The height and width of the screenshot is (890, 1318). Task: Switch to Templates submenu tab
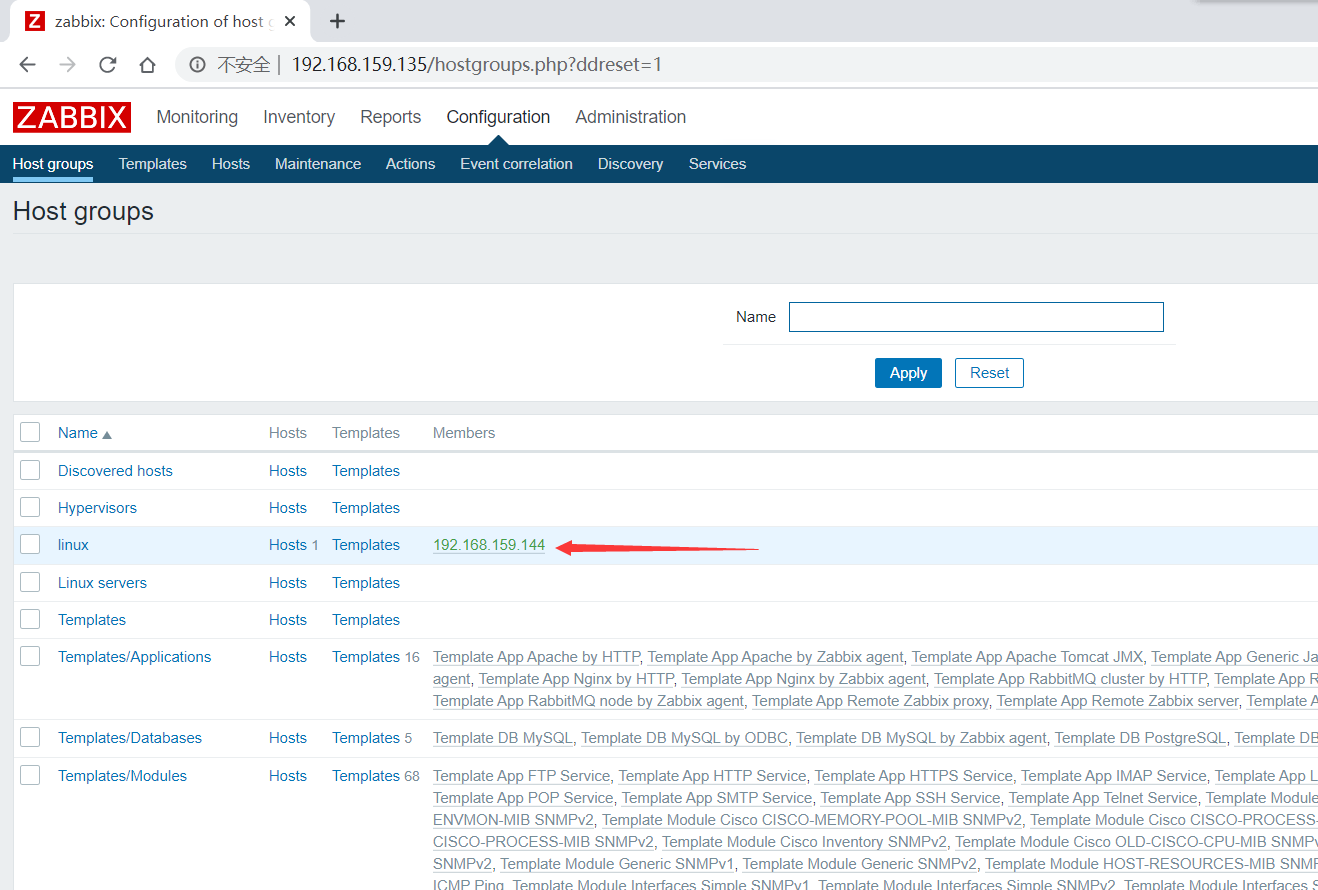(x=153, y=164)
